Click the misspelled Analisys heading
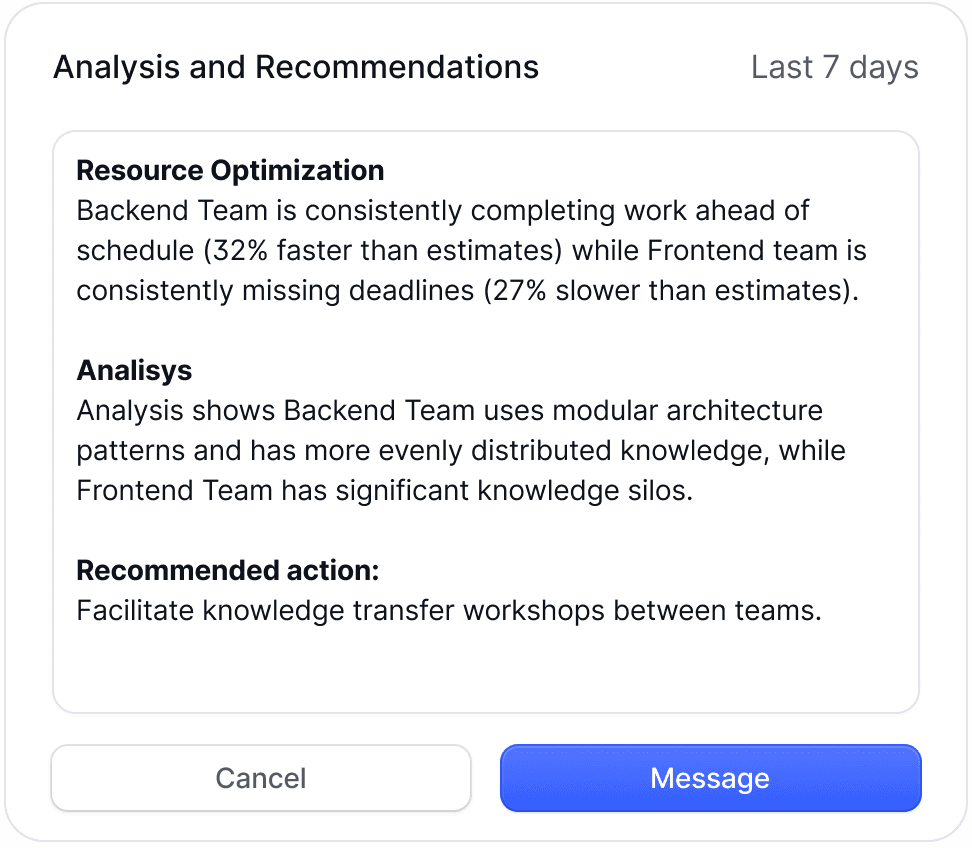Screen dimensions: 972x848 tap(134, 371)
